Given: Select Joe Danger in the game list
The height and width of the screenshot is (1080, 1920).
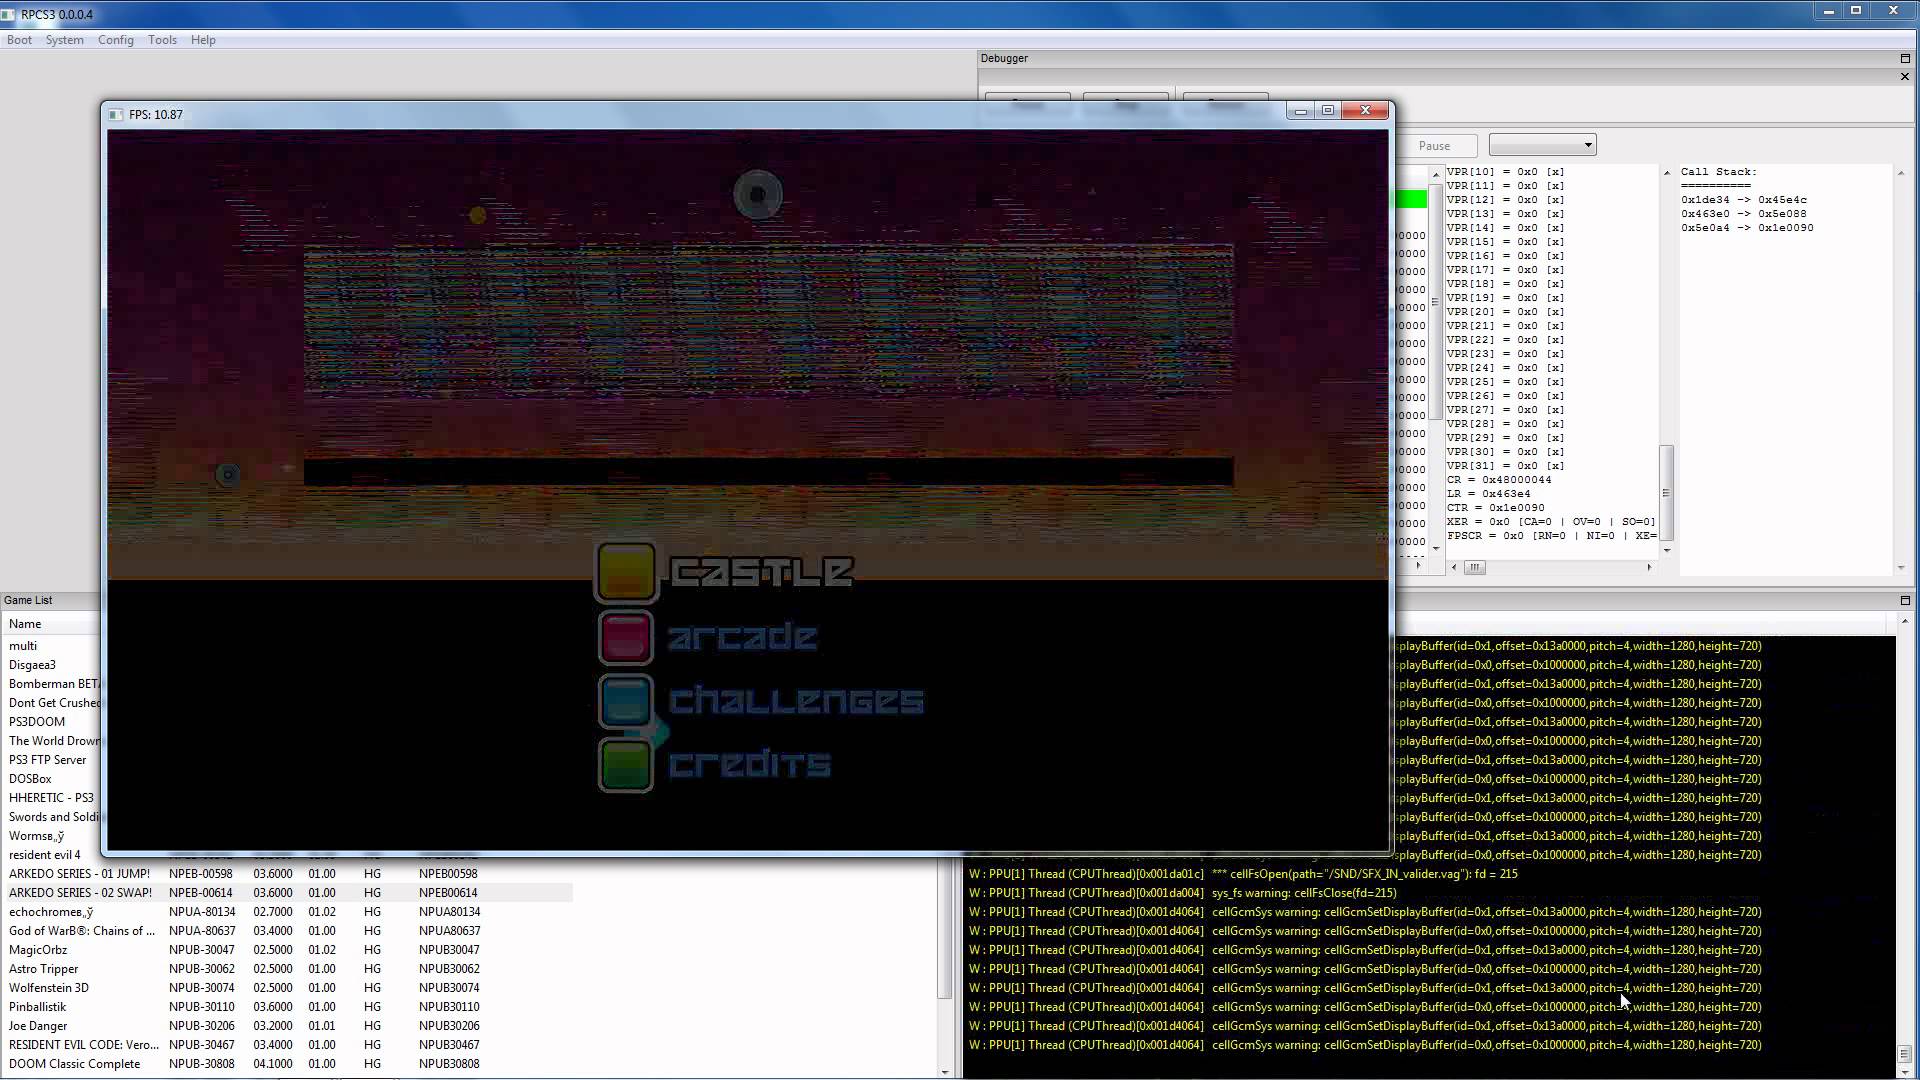Looking at the screenshot, I should coord(288,1026).
